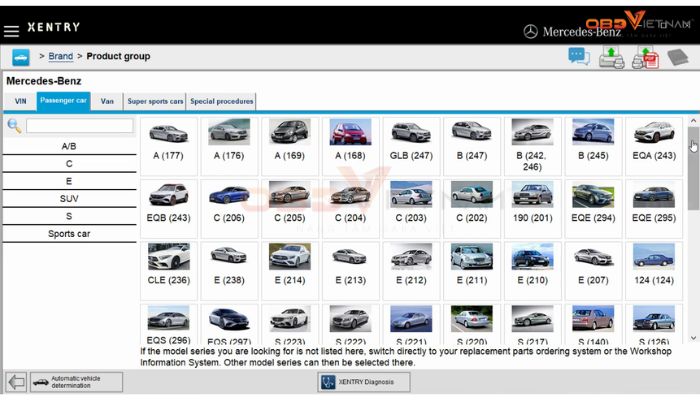Filter by A/B class category
This screenshot has width=700, height=400.
(69, 146)
